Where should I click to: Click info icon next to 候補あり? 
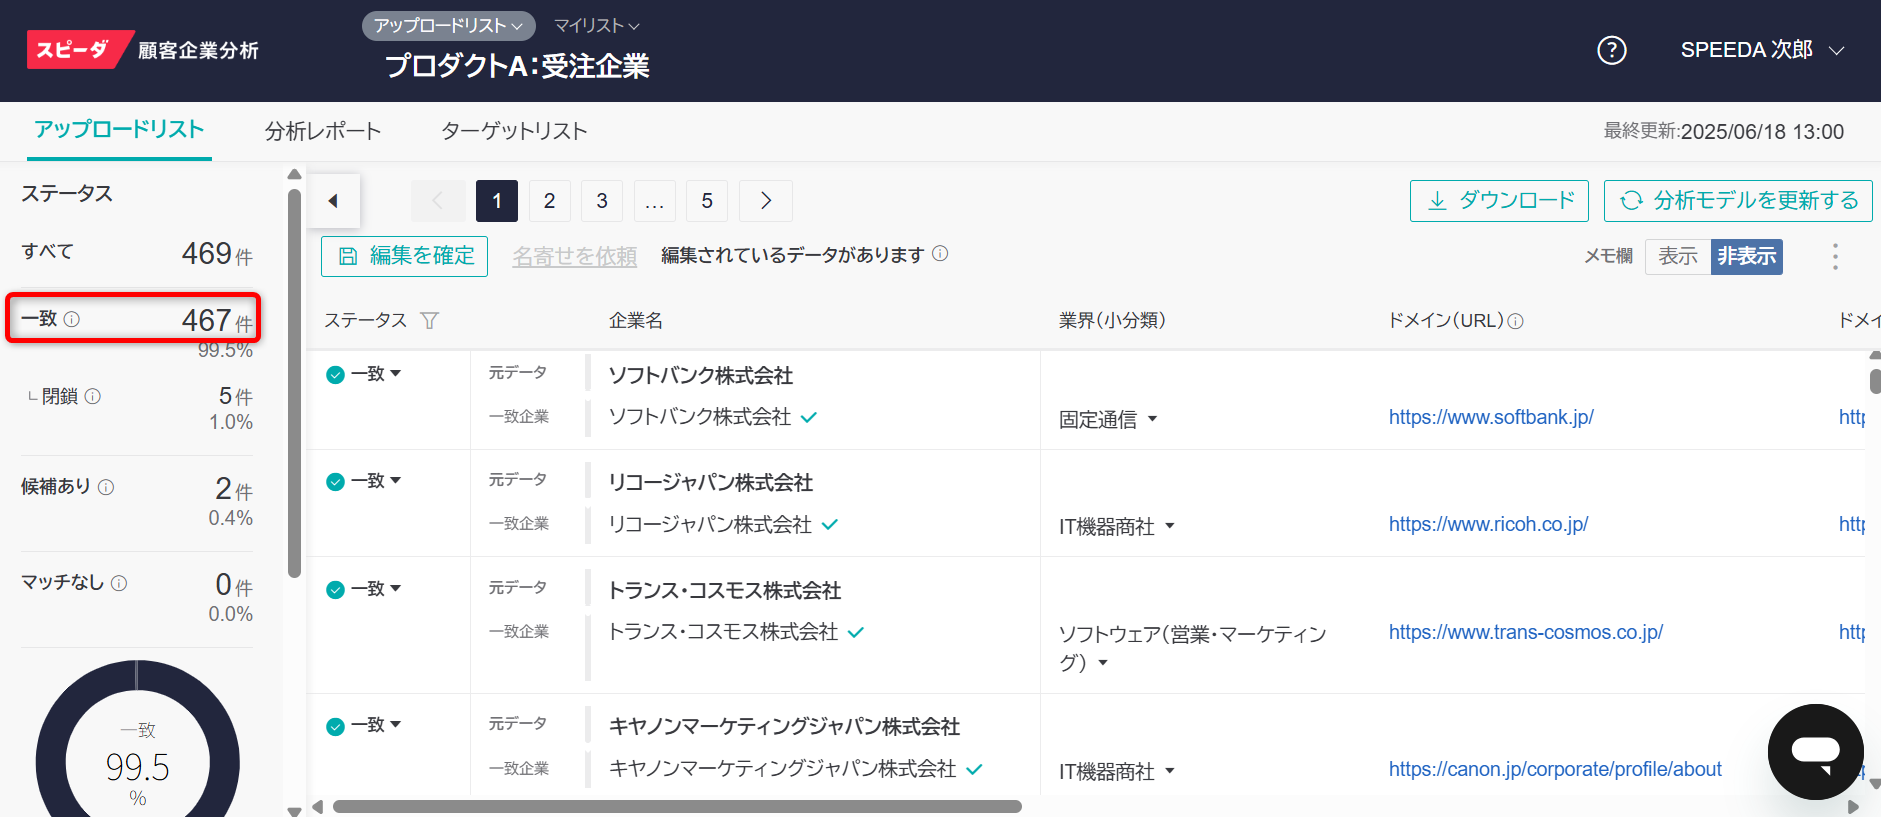click(106, 487)
